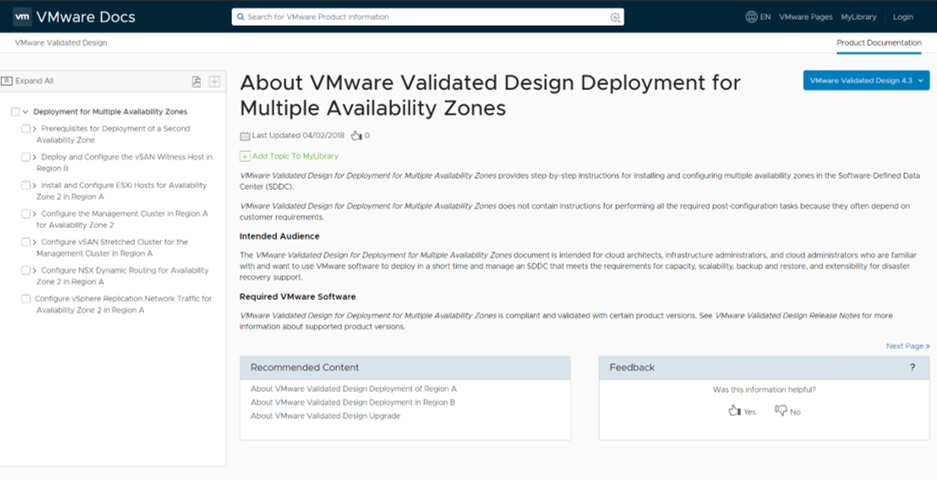Expand Configure vSAN Stretched Cluster chevron

pyautogui.click(x=35, y=242)
